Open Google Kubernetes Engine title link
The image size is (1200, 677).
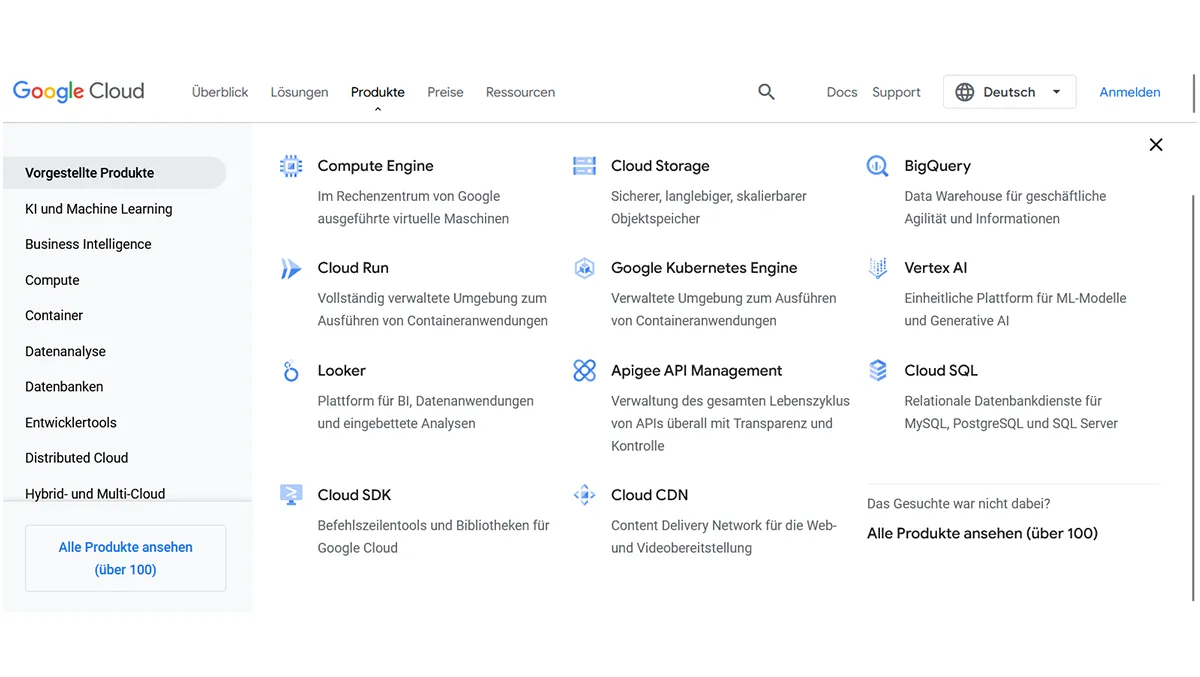[704, 268]
